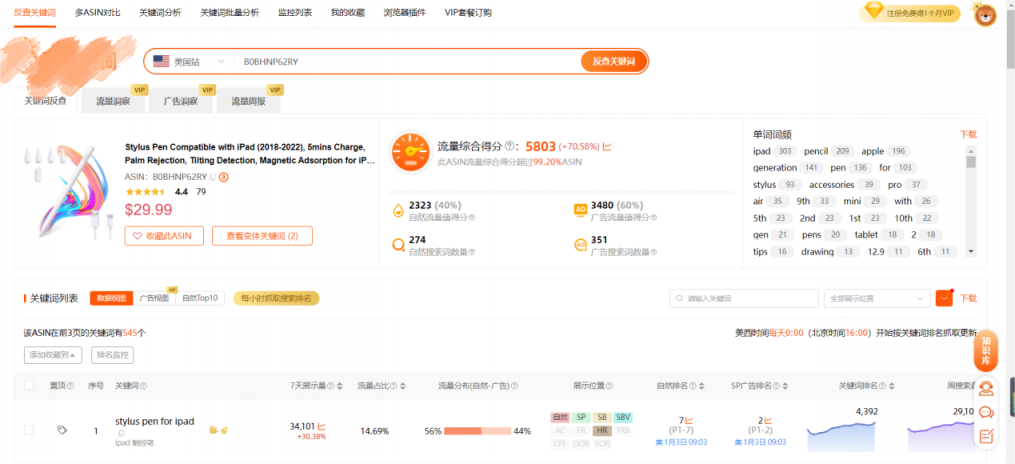Tick the checkbox for stylus pen for ipad row
This screenshot has width=1015, height=464.
click(28, 430)
